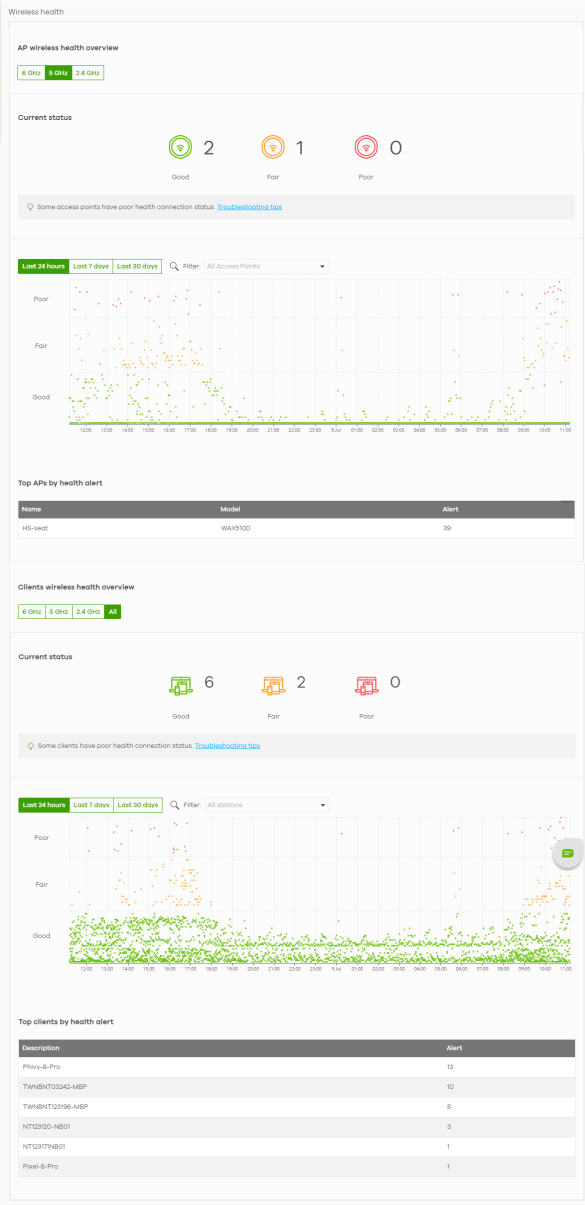585x1205 pixels.
Task: Open the All Access Points filter dropdown
Action: point(266,267)
